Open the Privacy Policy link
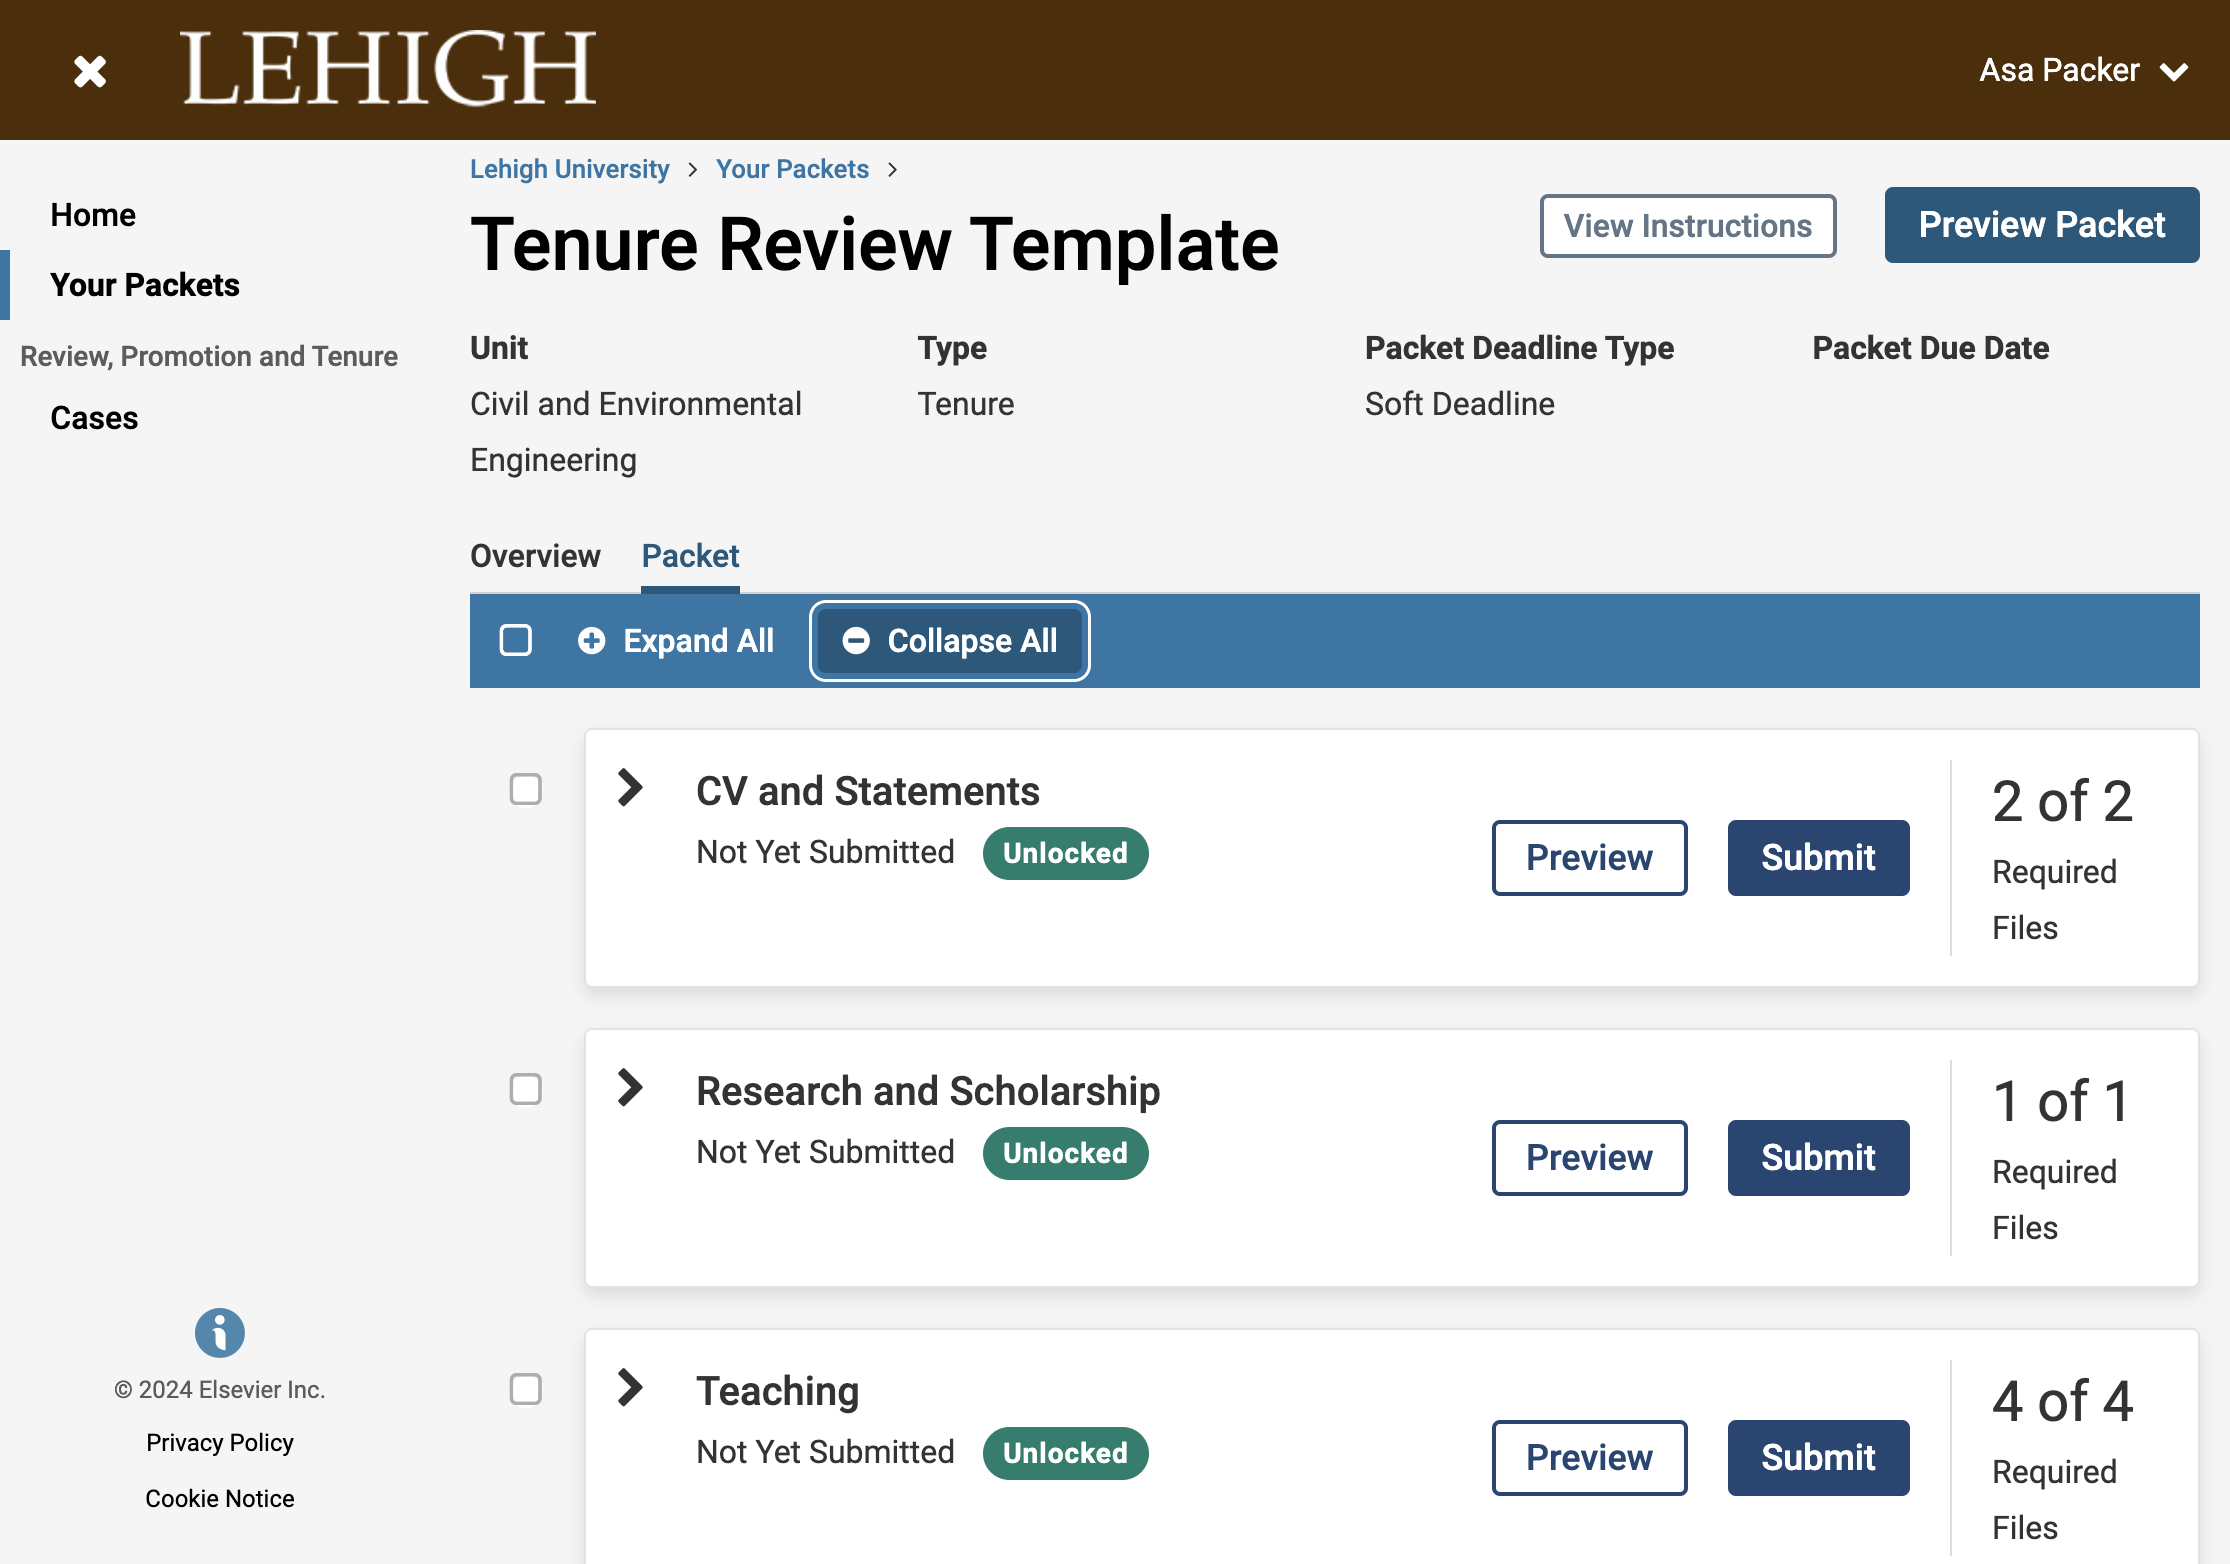The image size is (2230, 1564). pos(220,1442)
